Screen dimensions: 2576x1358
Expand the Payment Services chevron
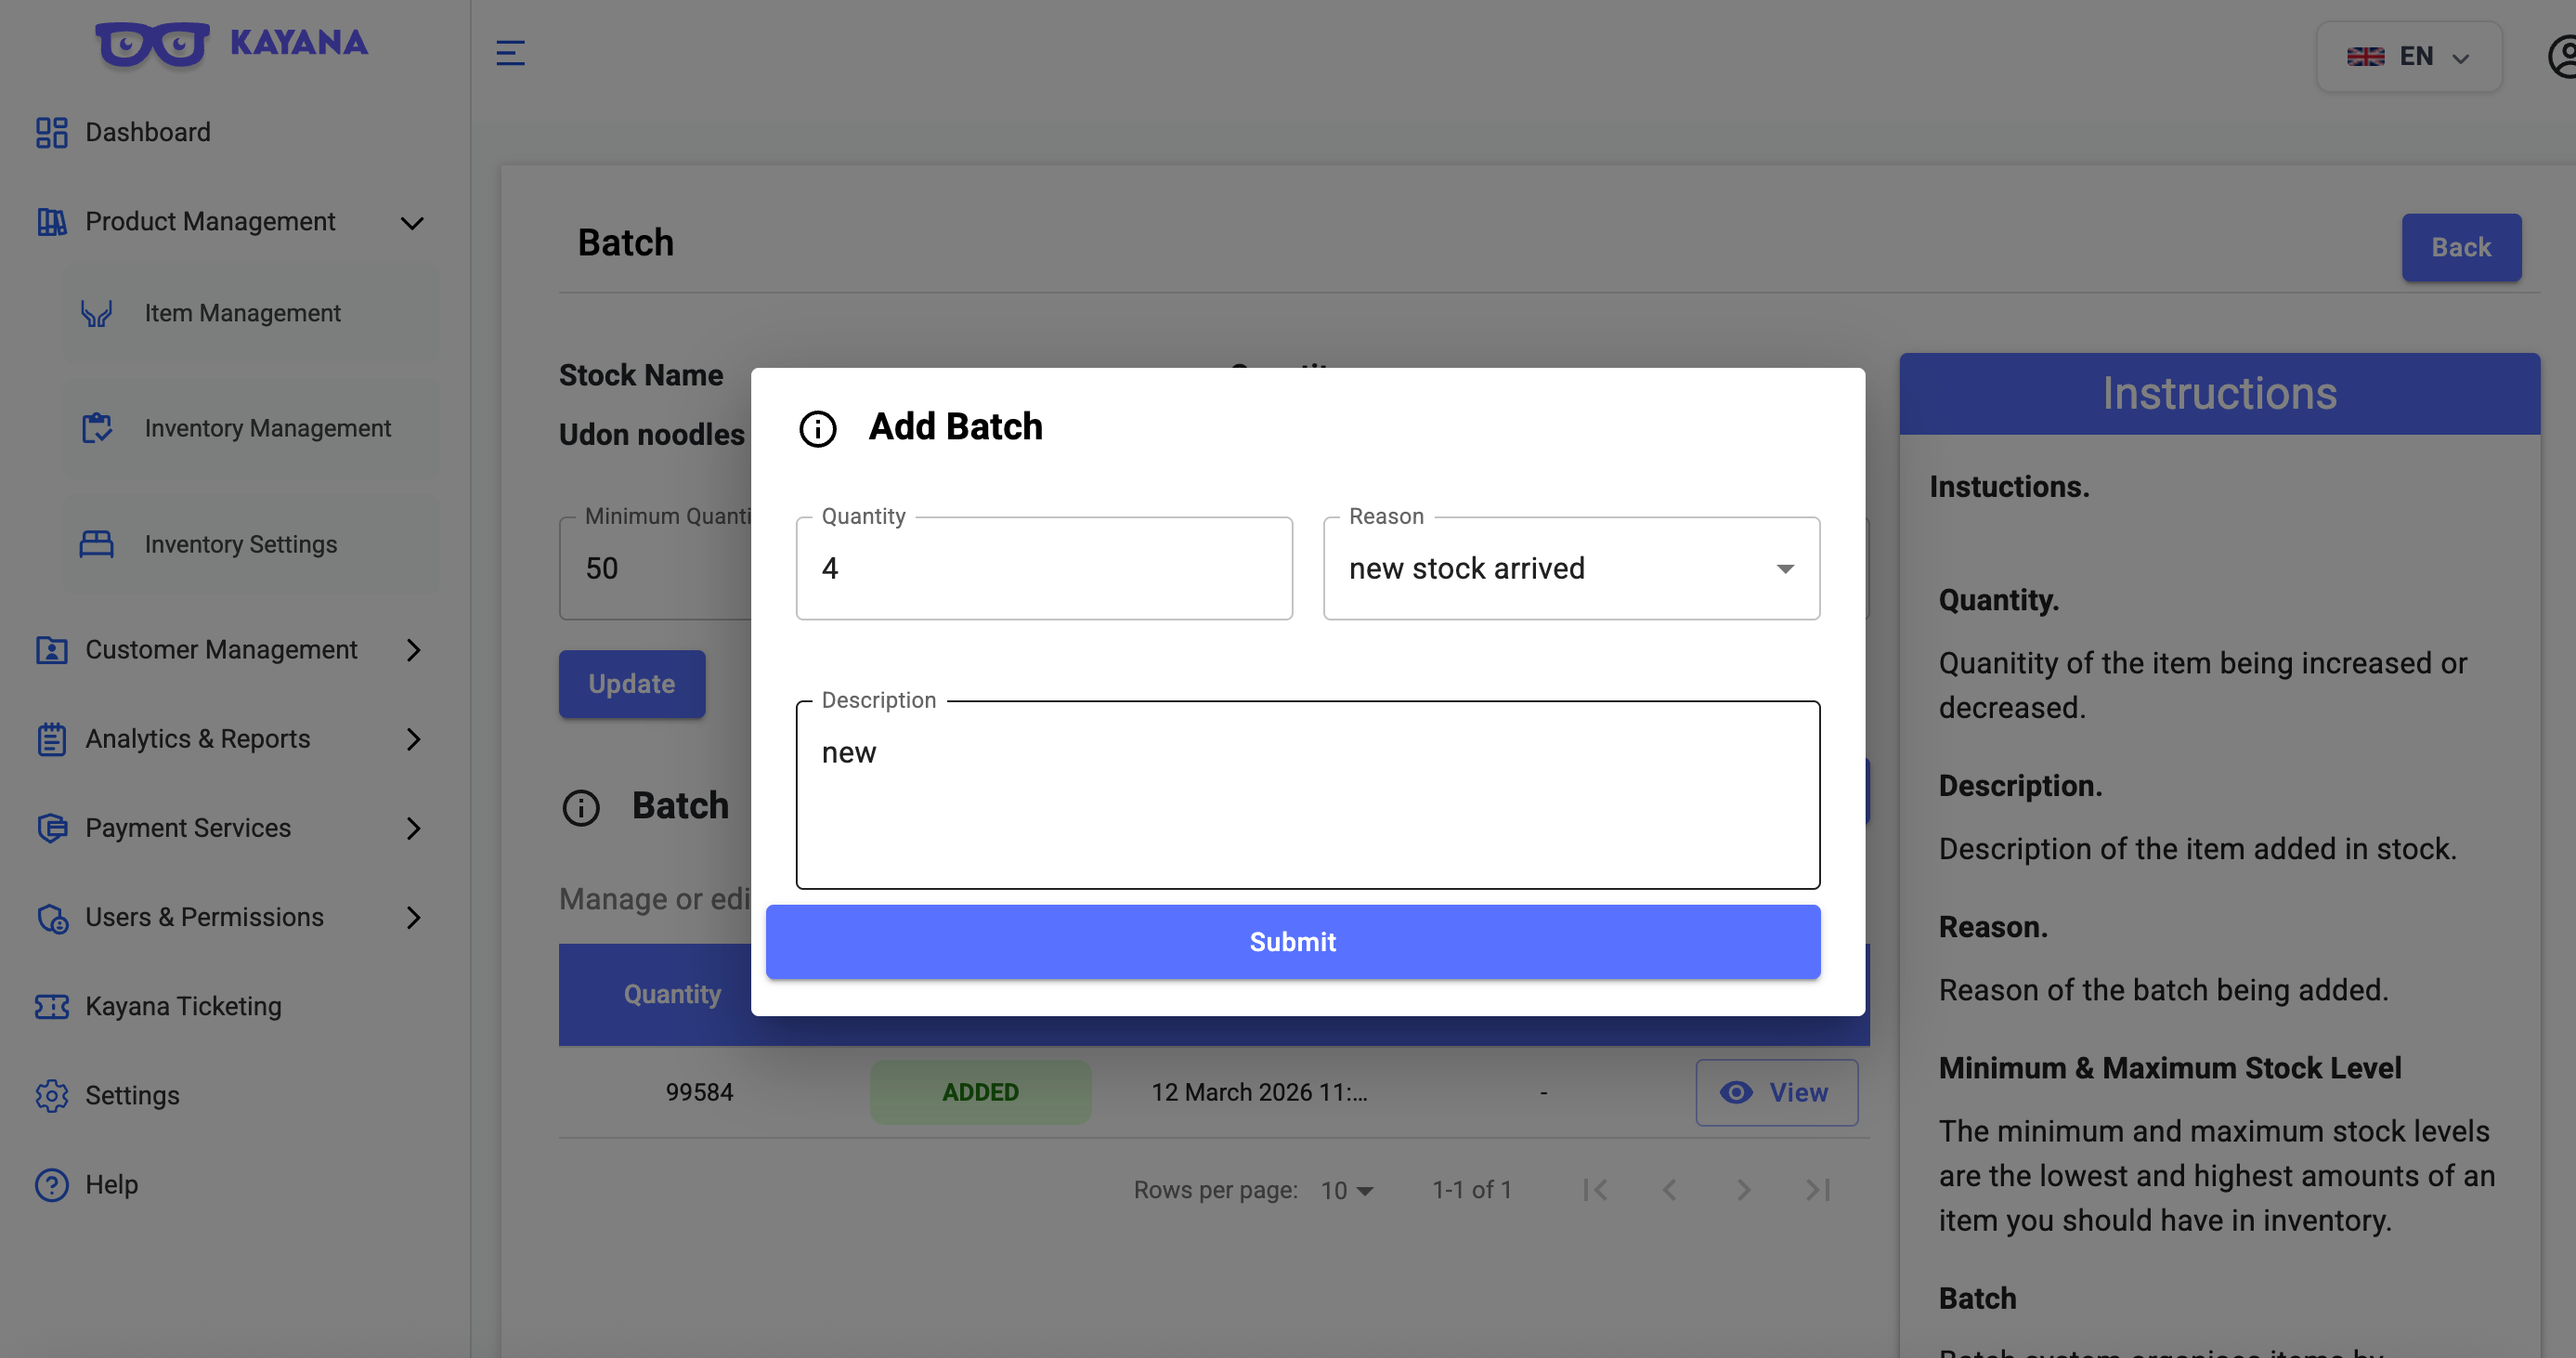pyautogui.click(x=413, y=828)
